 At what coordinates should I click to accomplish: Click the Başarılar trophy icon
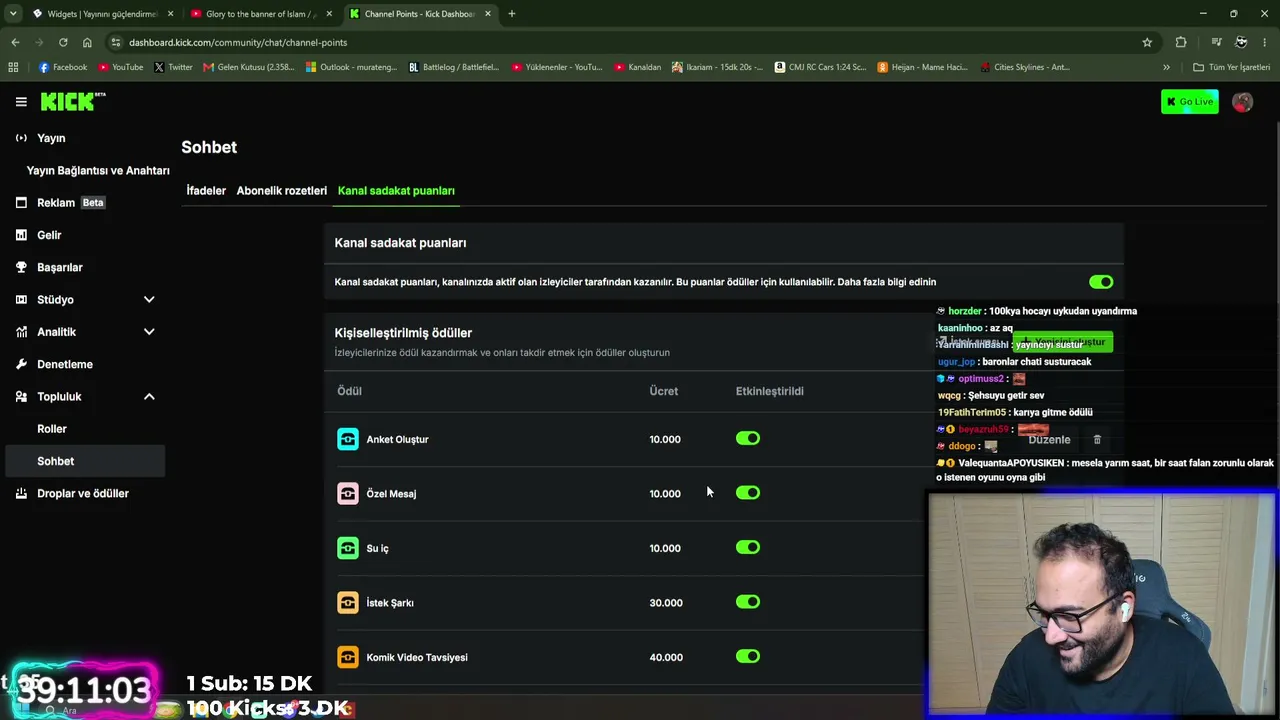[21, 267]
